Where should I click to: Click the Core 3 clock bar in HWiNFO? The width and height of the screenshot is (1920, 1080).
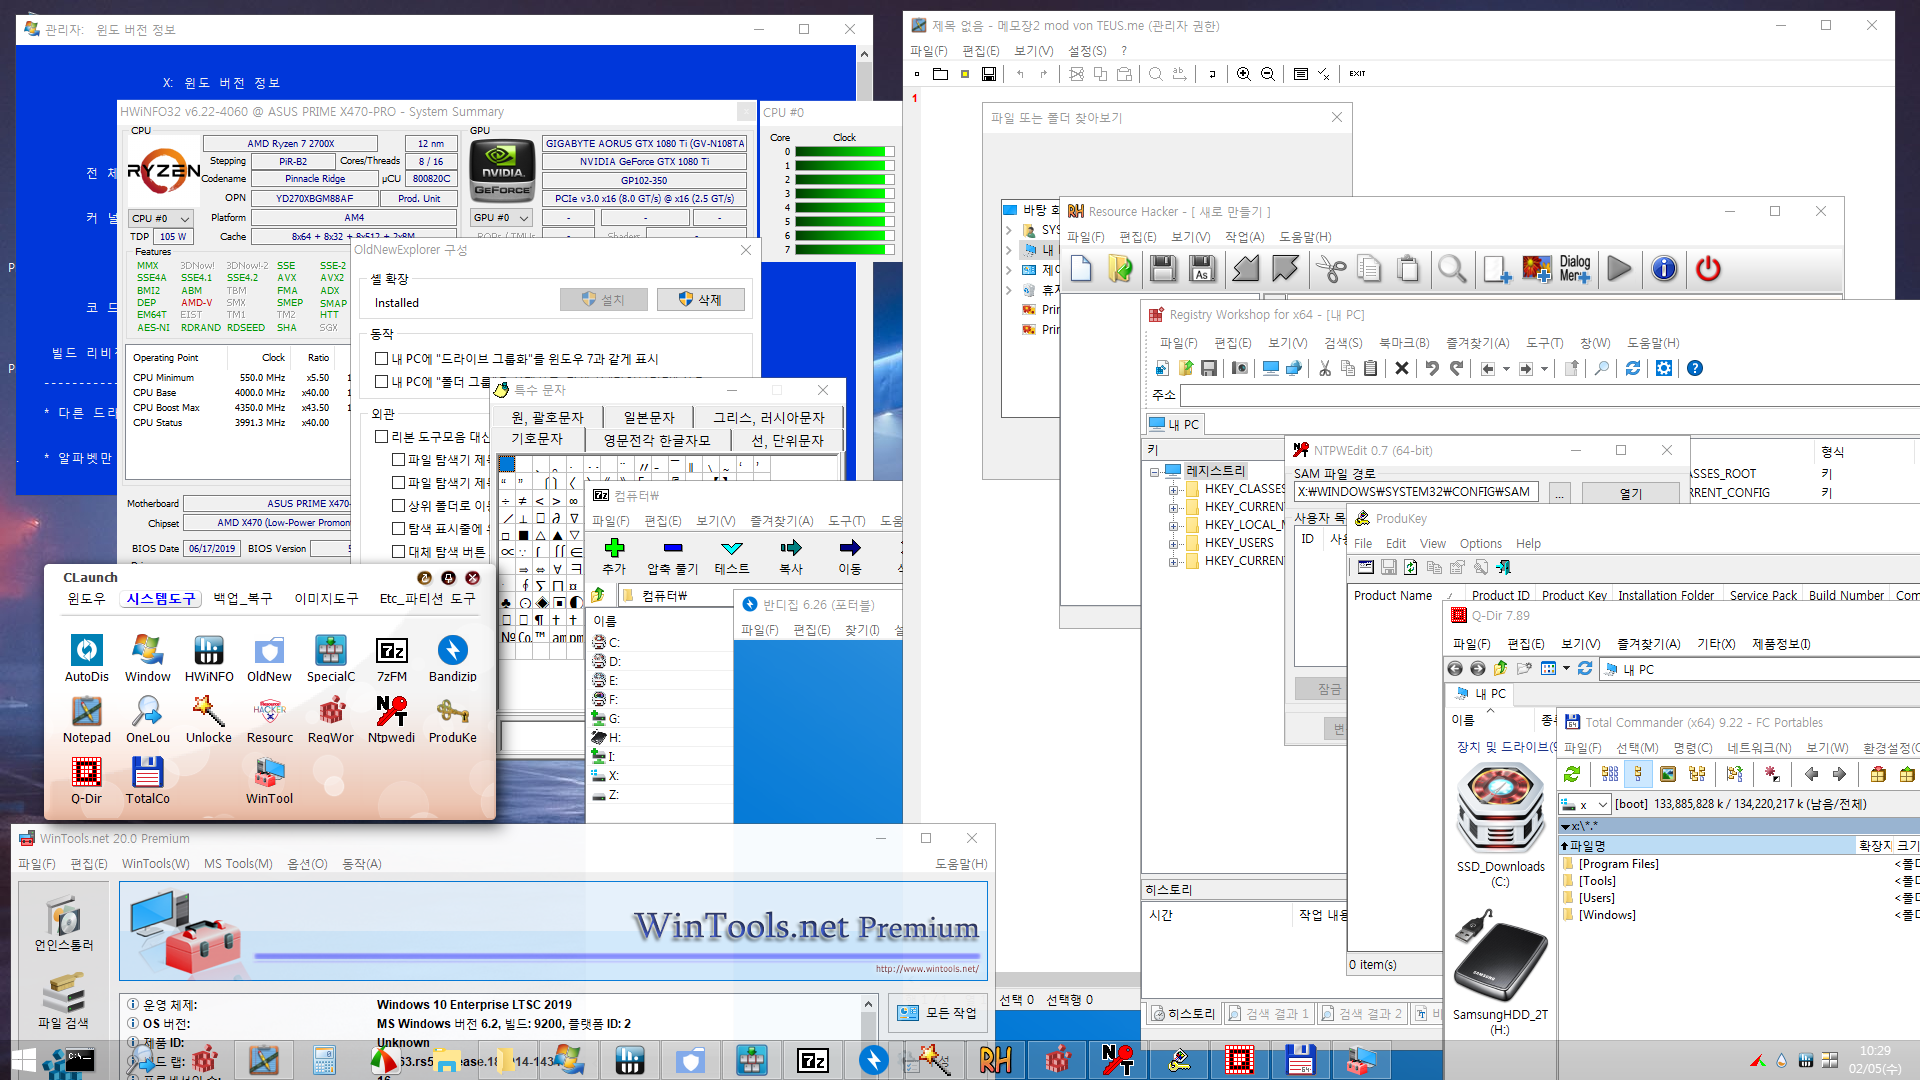(x=845, y=194)
